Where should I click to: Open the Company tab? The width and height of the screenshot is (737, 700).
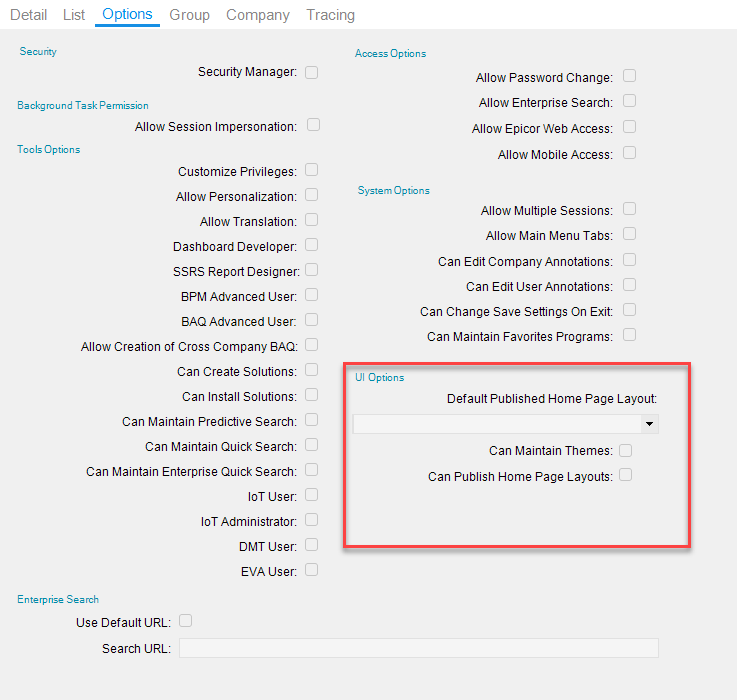(258, 15)
